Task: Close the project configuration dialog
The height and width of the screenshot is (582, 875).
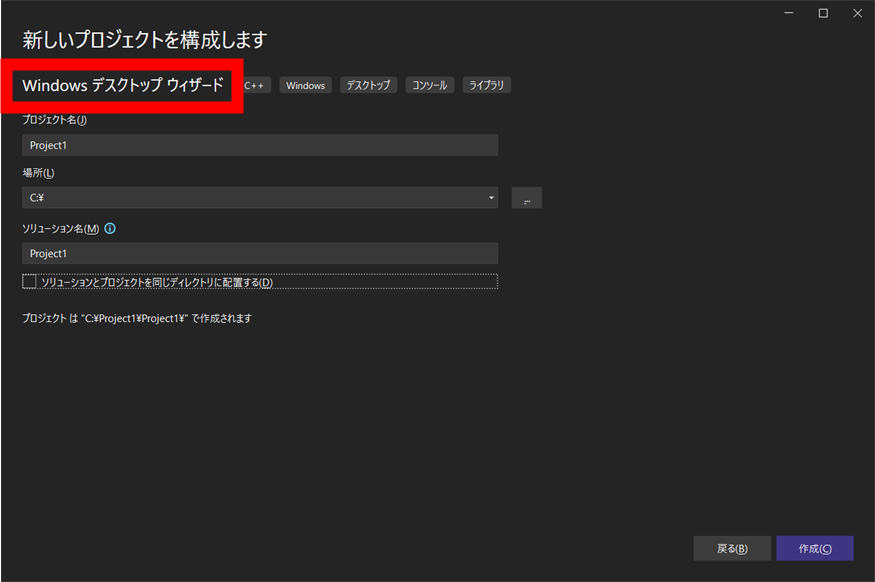Action: [855, 13]
